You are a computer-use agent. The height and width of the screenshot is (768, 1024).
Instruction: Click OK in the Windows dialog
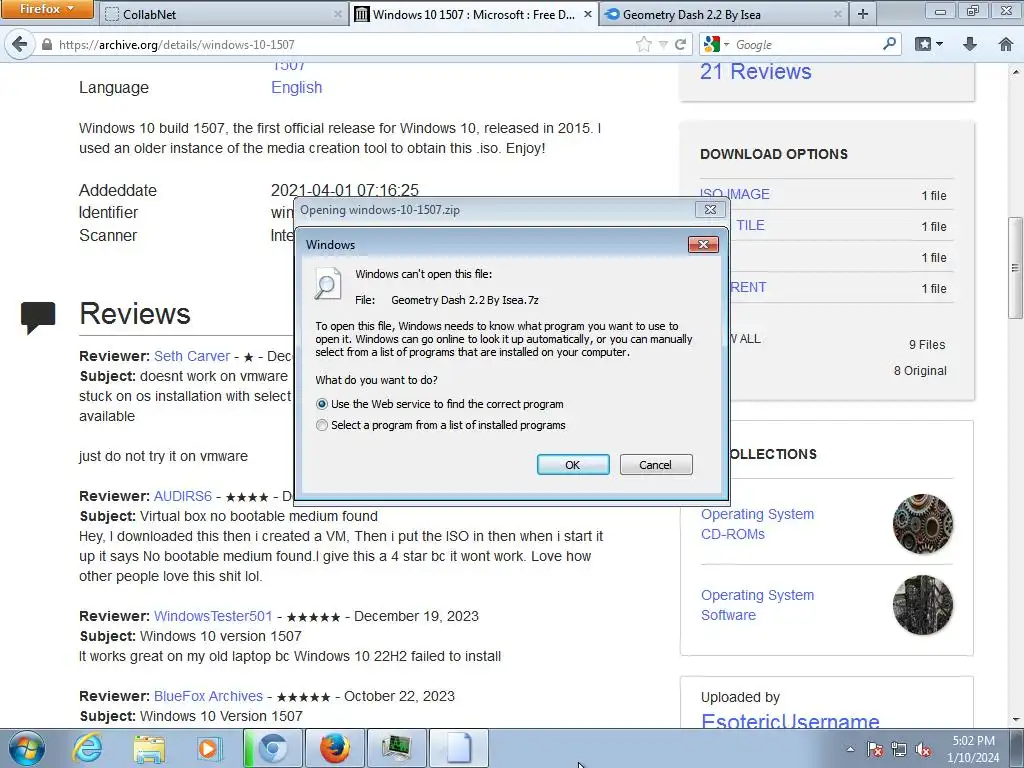tap(573, 464)
